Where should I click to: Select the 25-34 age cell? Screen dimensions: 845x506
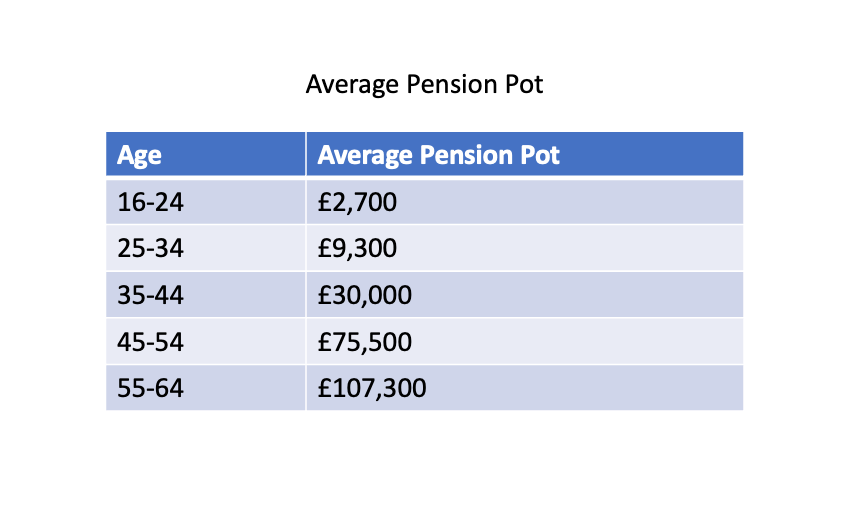(x=206, y=248)
